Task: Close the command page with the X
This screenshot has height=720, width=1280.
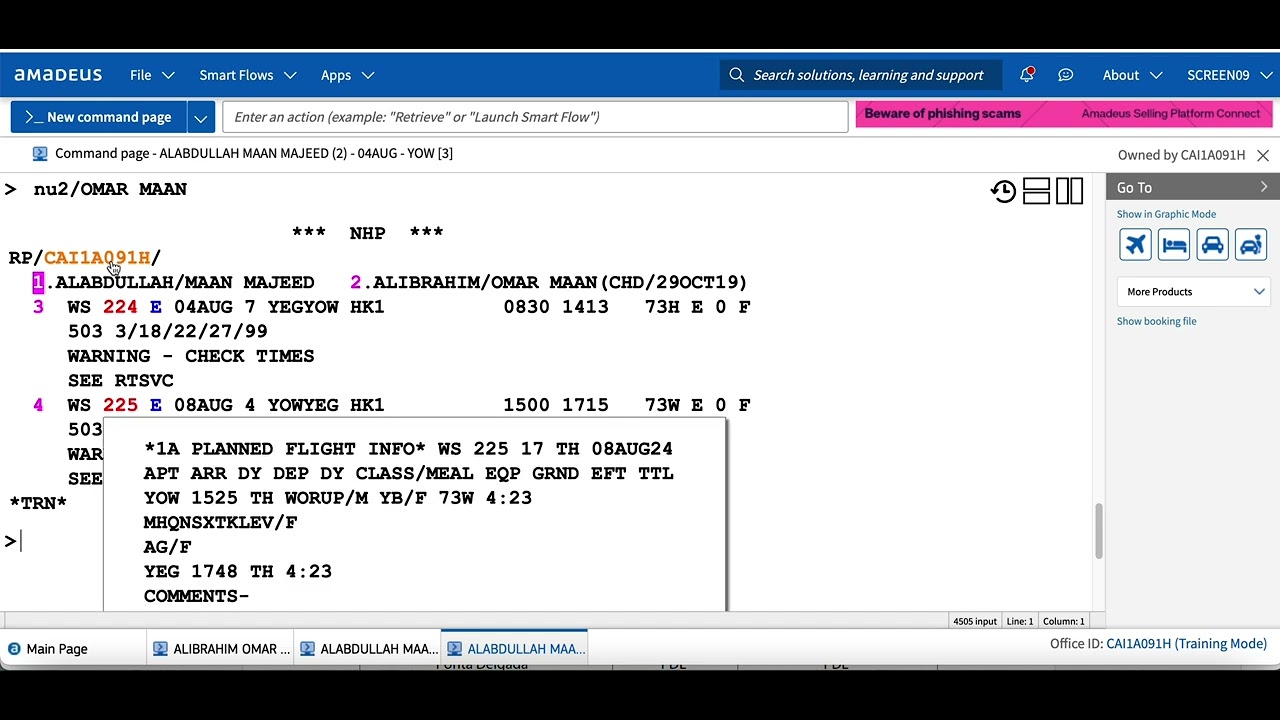Action: [x=1263, y=155]
